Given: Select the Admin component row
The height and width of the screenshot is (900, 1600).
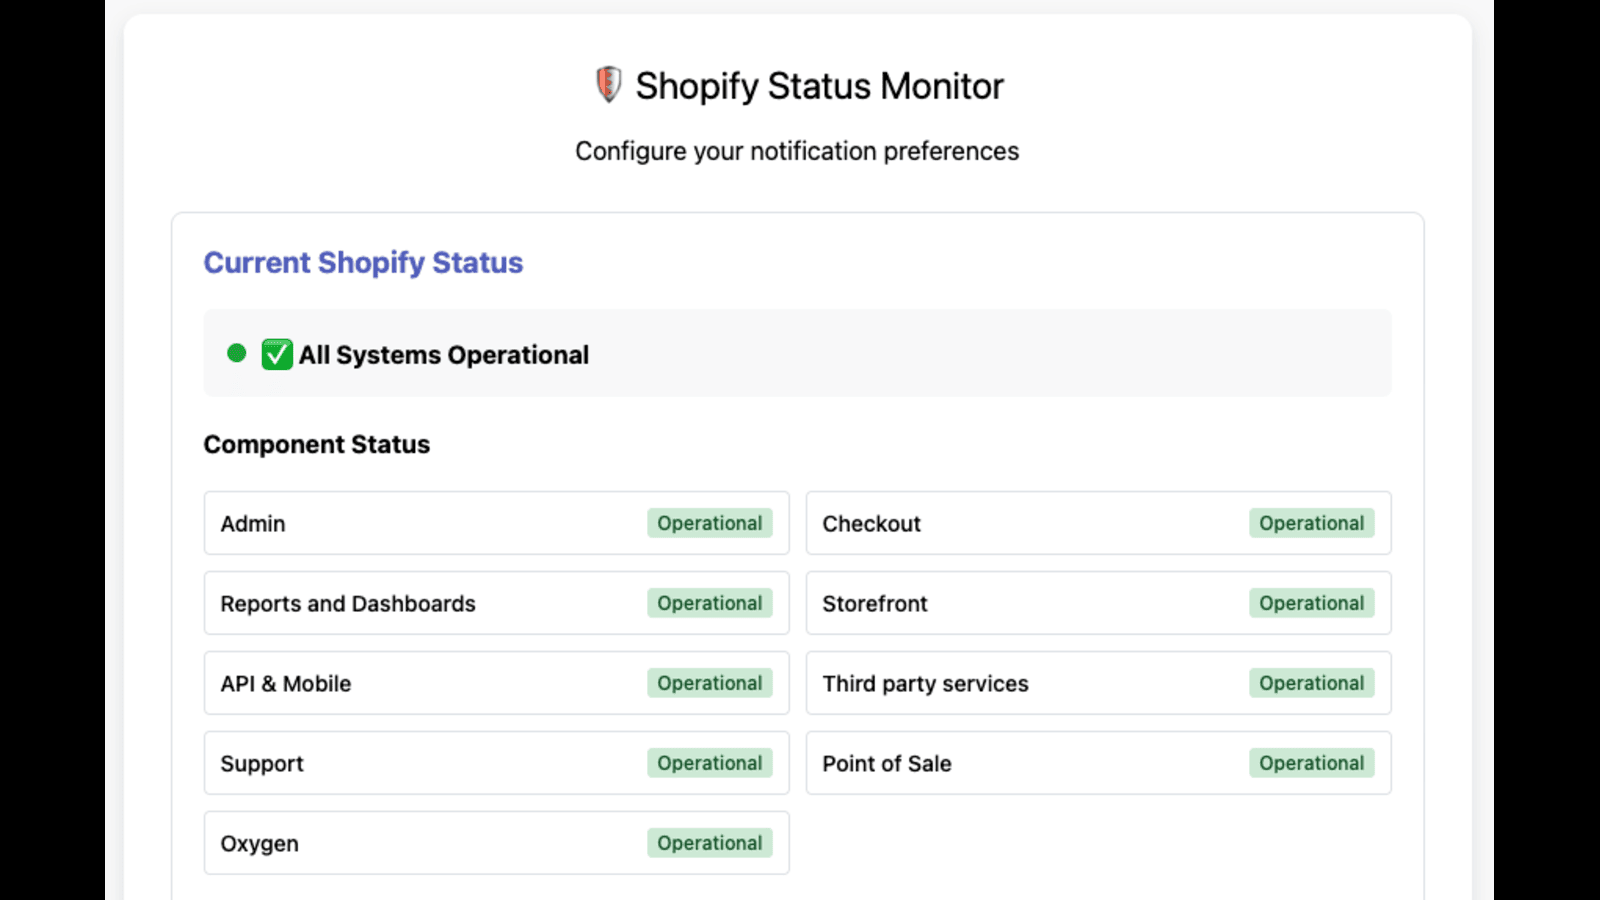Looking at the screenshot, I should 497,523.
